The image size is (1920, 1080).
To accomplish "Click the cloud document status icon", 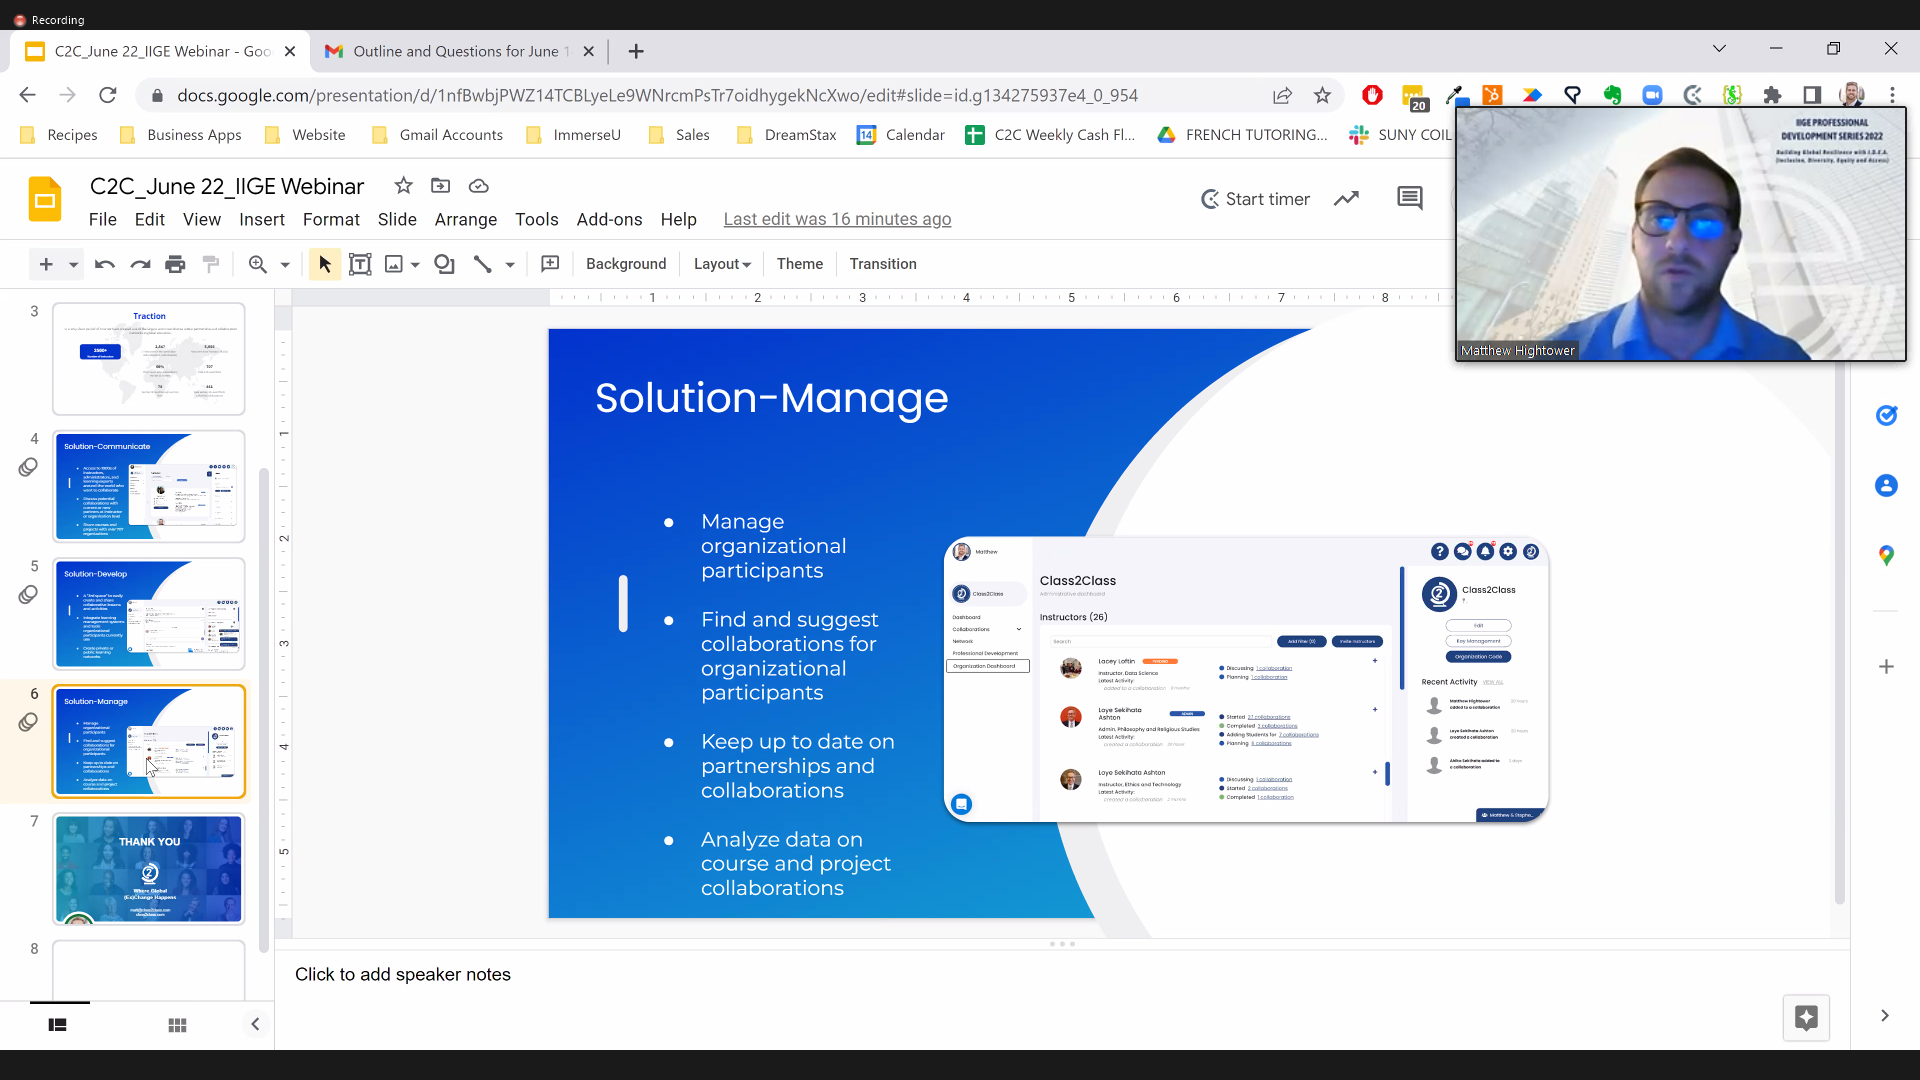I will click(x=479, y=186).
